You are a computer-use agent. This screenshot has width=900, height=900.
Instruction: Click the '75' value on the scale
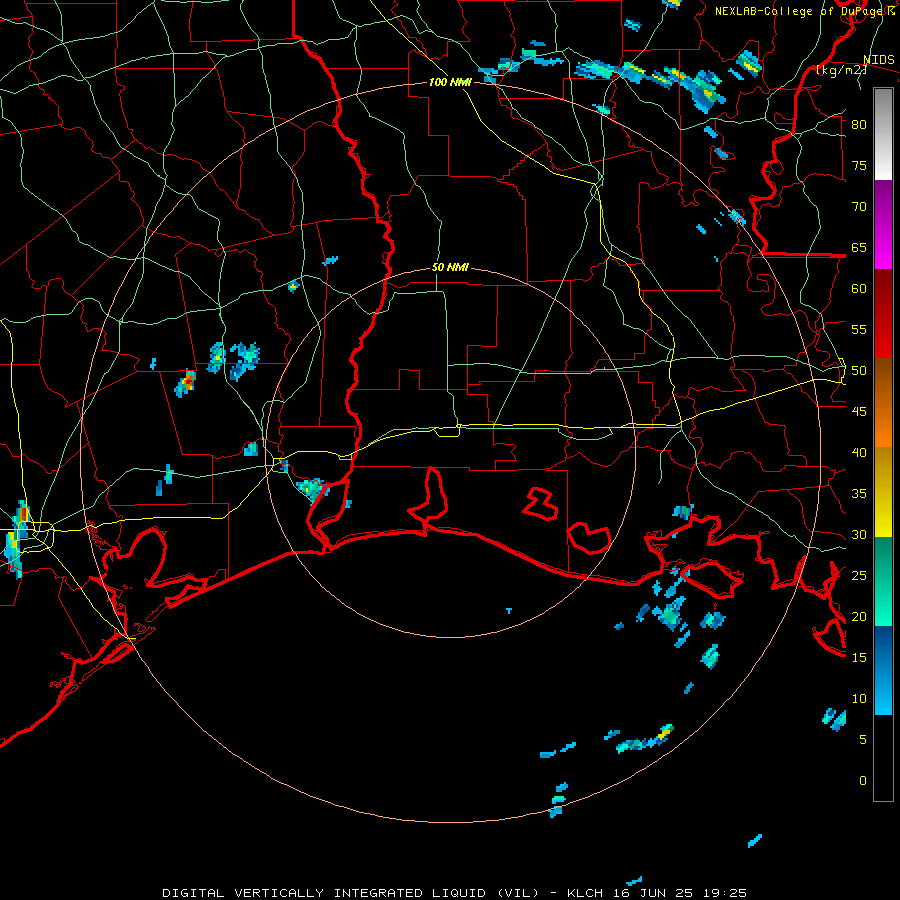click(x=859, y=165)
